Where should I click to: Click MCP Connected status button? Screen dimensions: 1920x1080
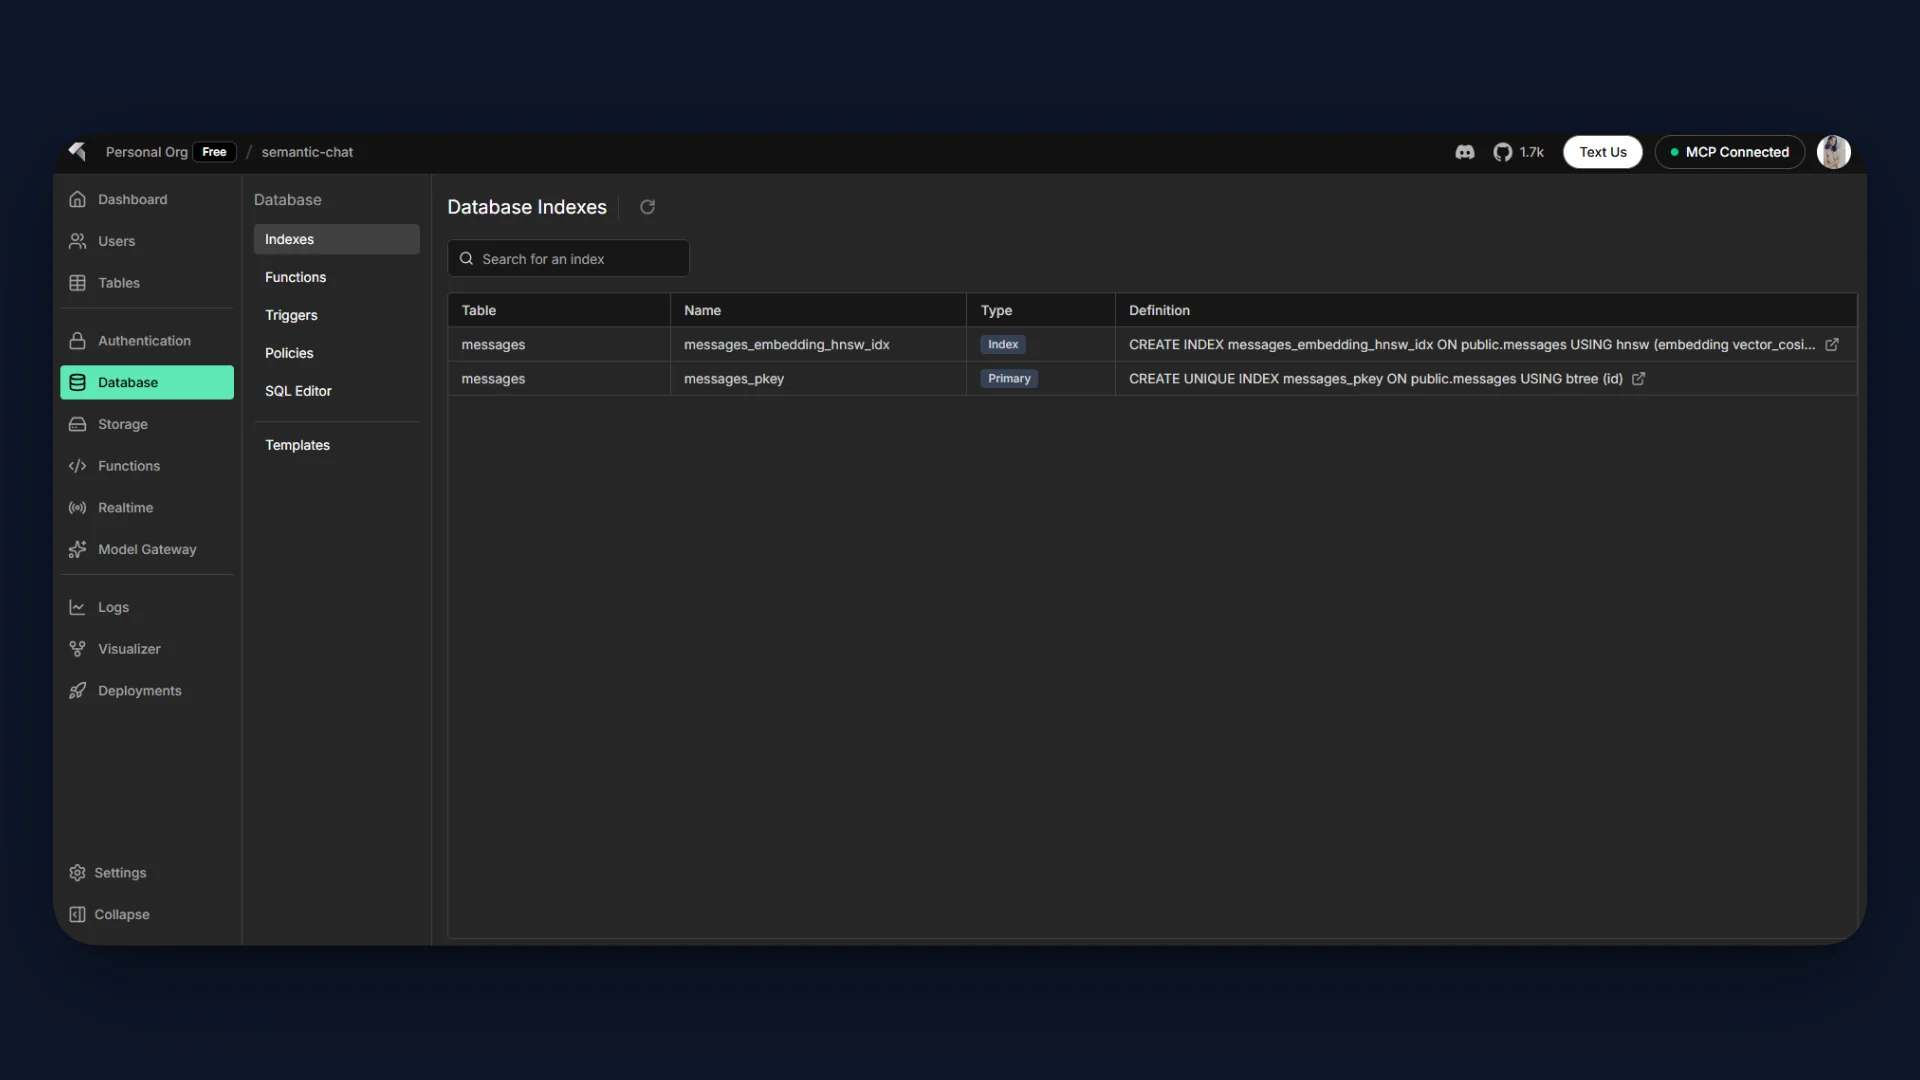click(x=1729, y=152)
